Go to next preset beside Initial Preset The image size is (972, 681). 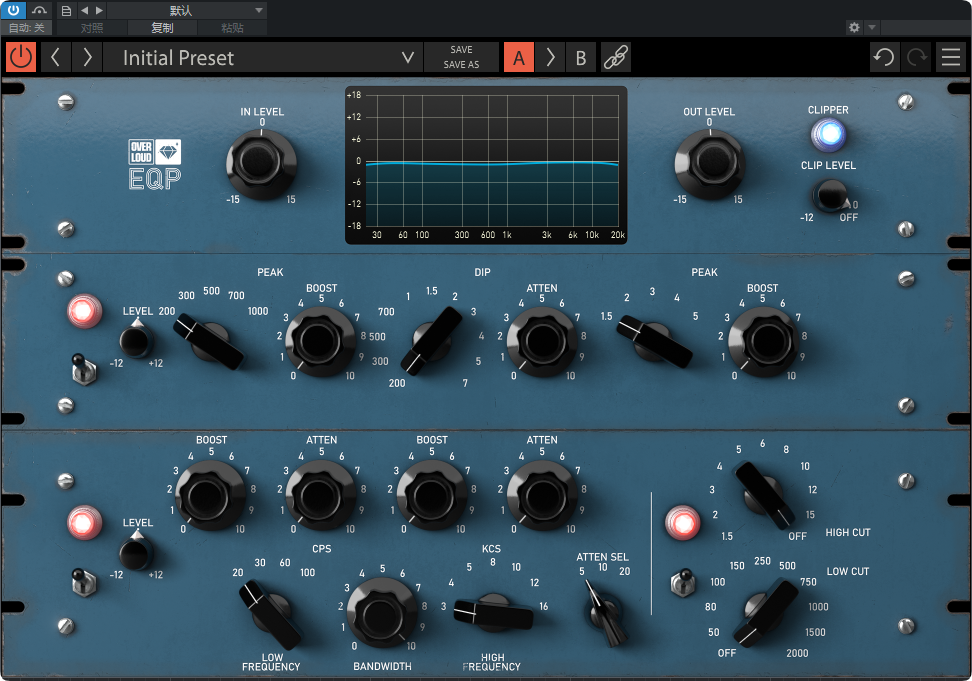point(87,58)
